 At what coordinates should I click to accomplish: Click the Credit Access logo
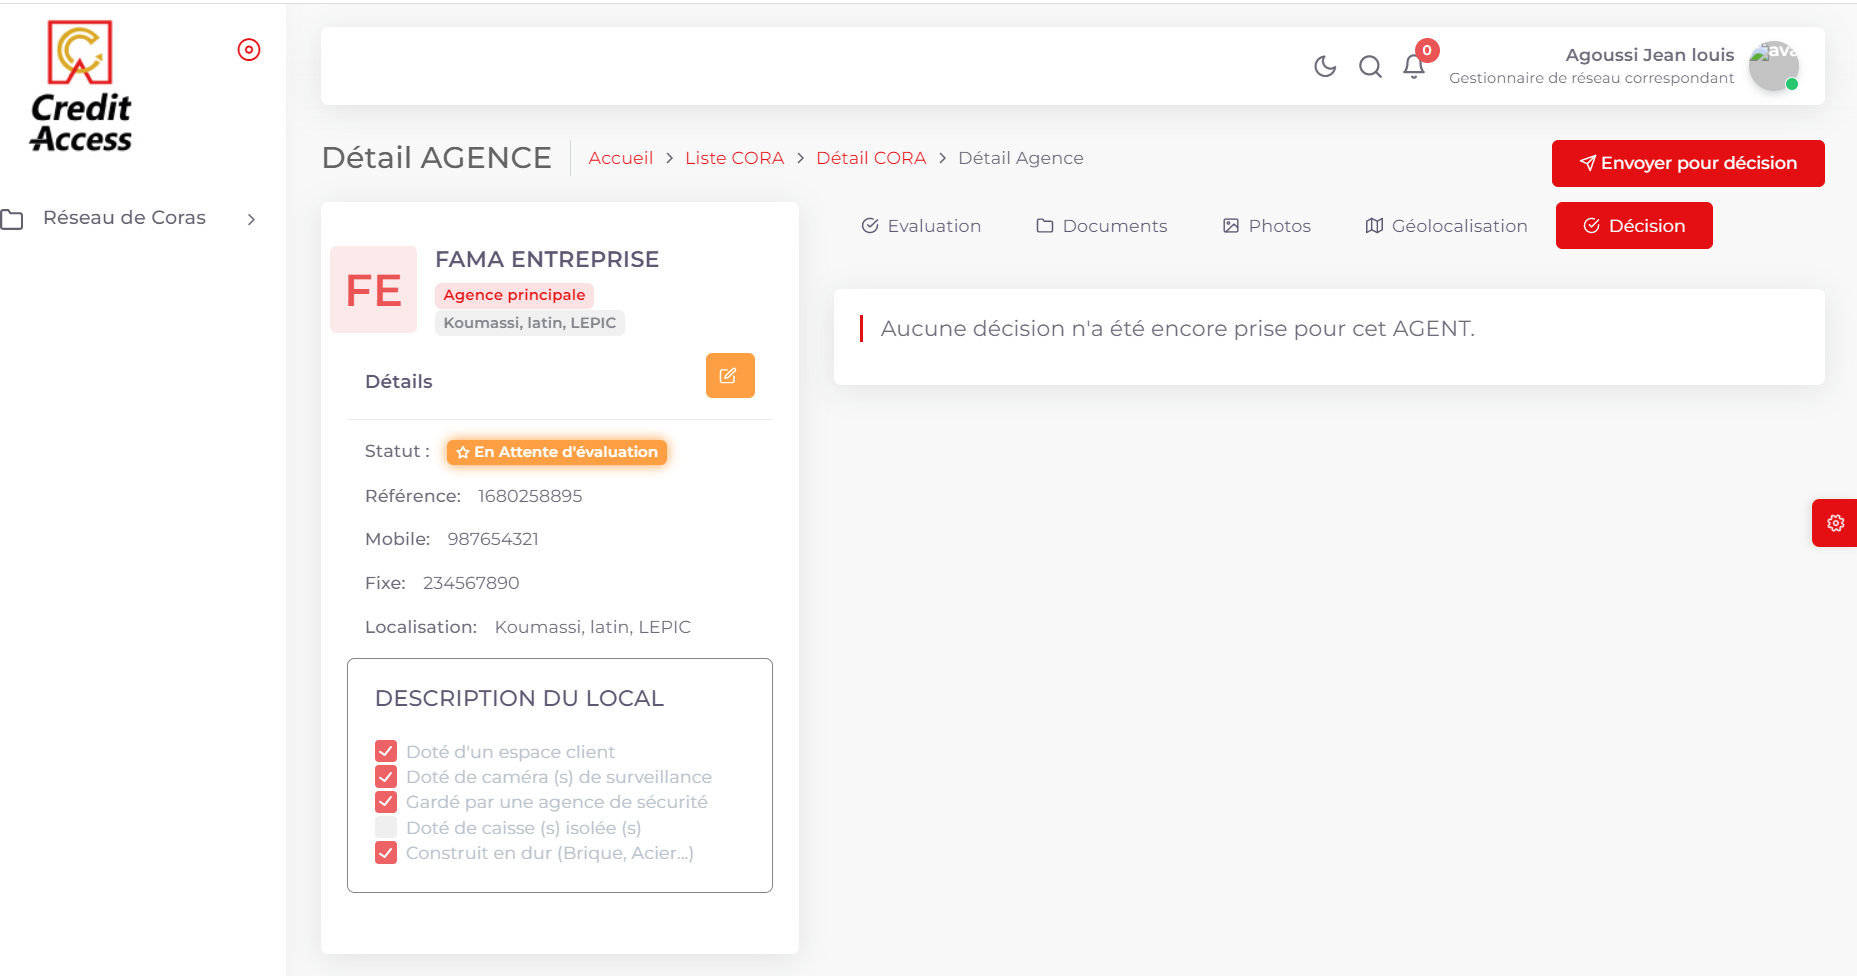[x=81, y=87]
